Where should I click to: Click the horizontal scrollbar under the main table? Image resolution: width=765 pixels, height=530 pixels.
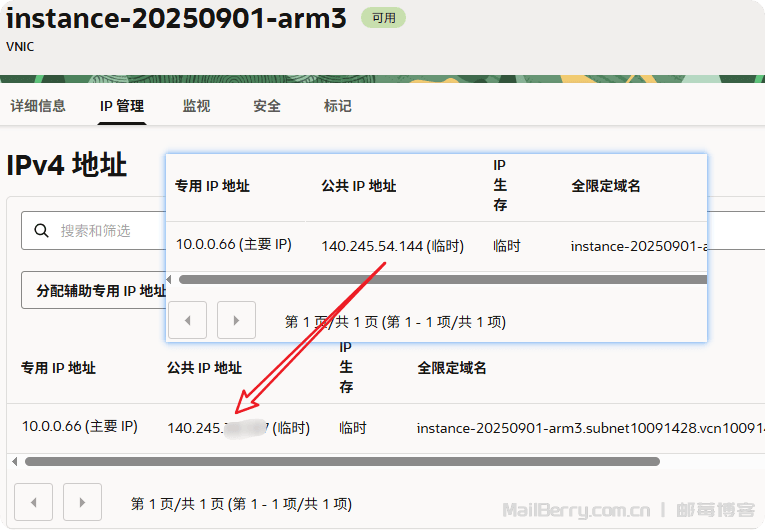[340, 462]
